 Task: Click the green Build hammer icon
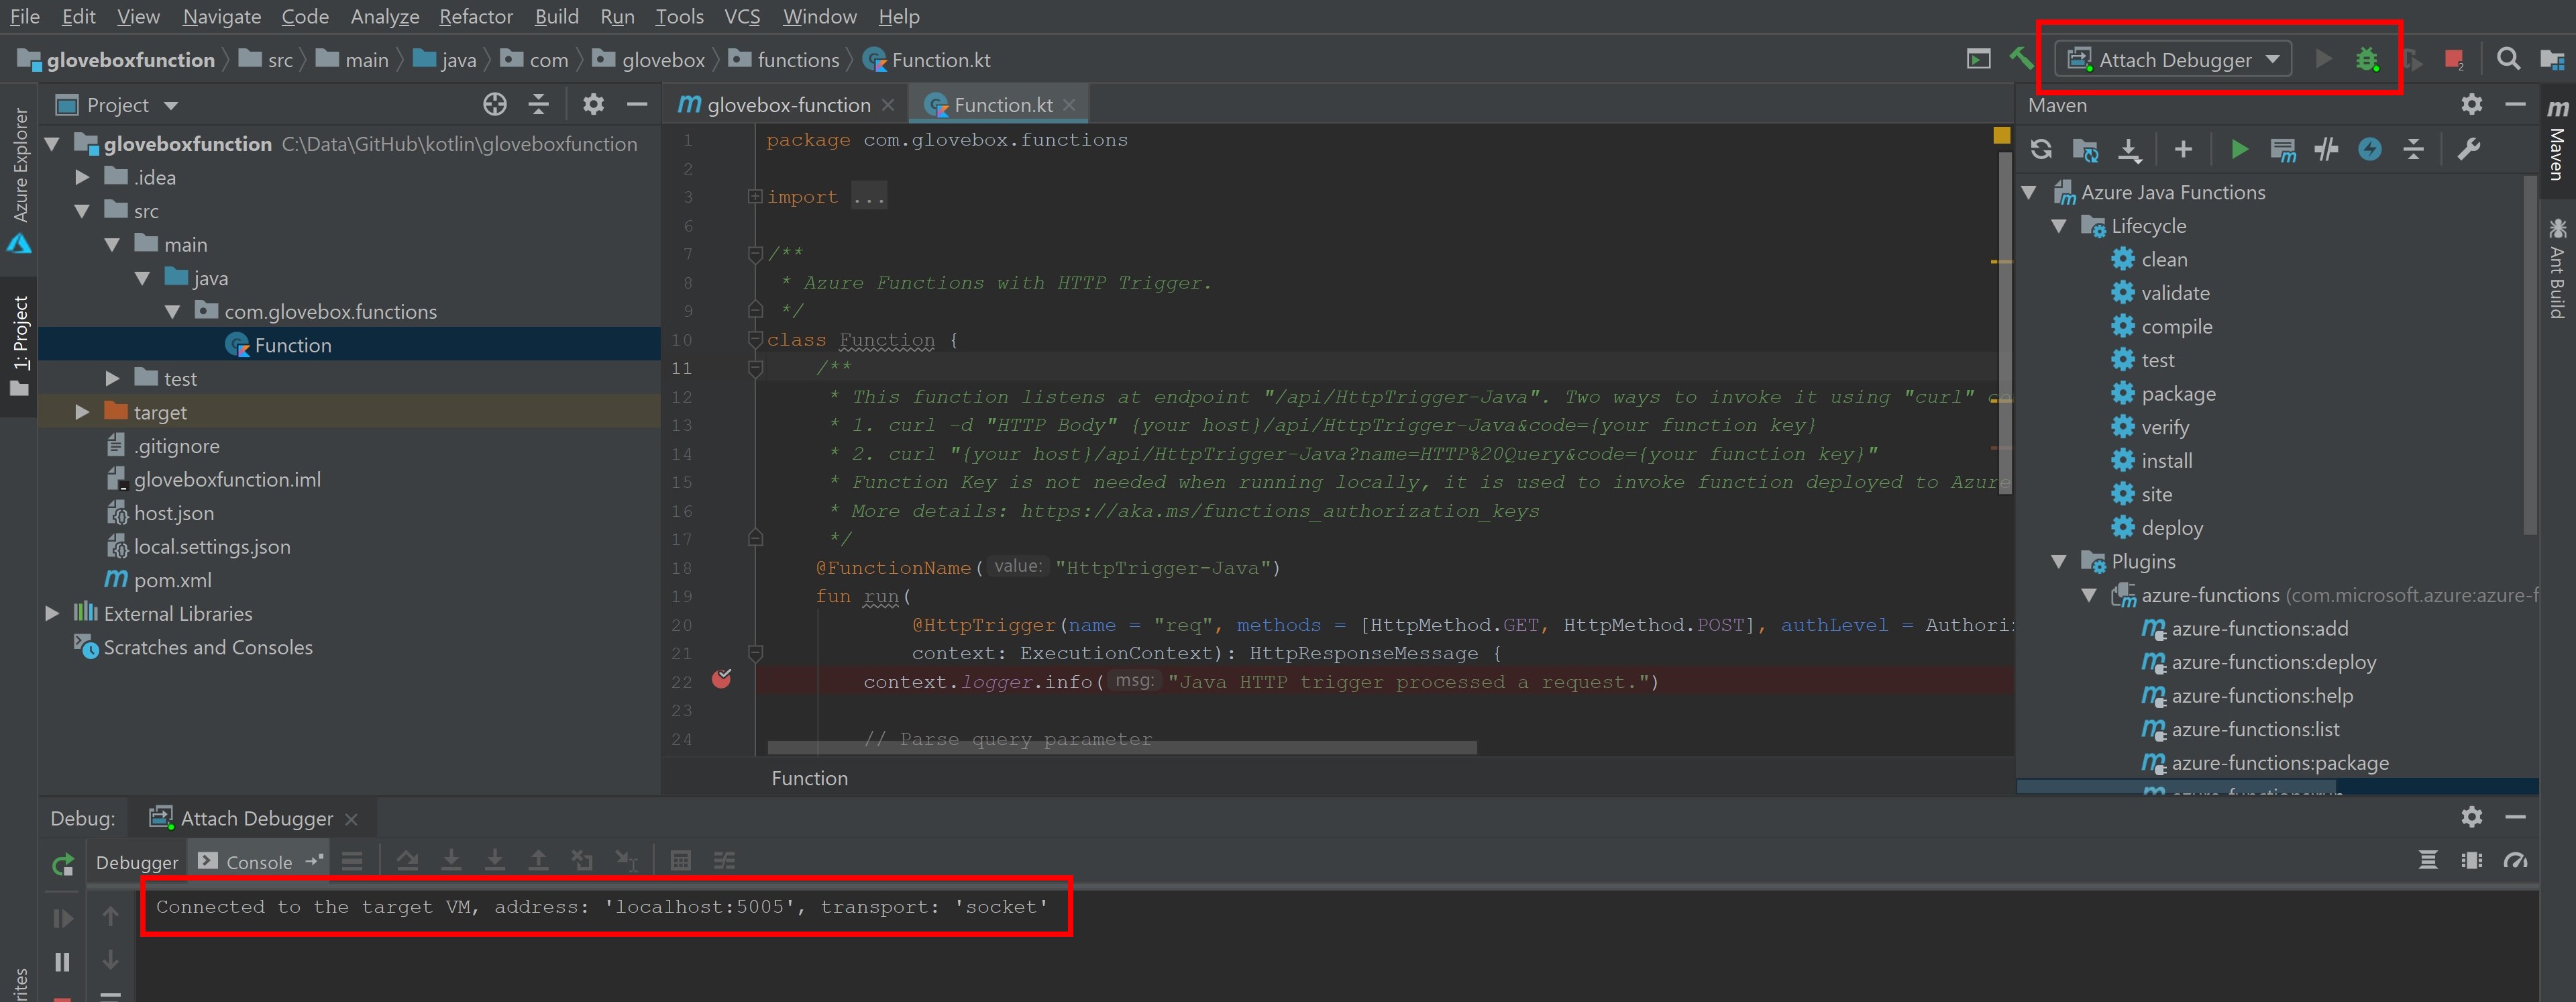pyautogui.click(x=2020, y=59)
